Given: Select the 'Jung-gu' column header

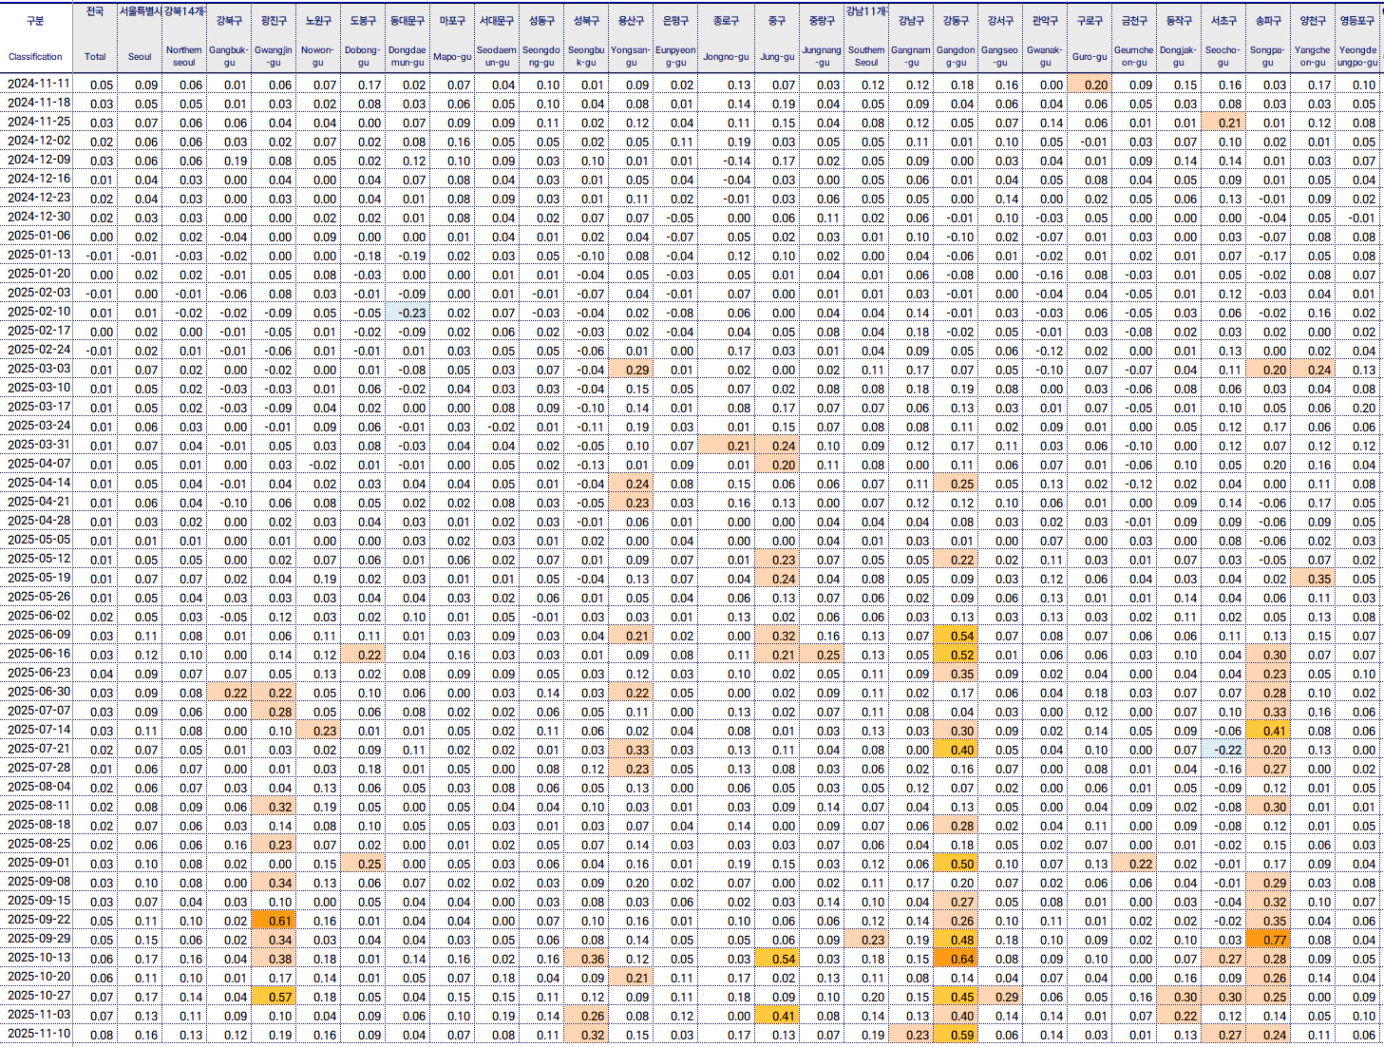Looking at the screenshot, I should (777, 57).
